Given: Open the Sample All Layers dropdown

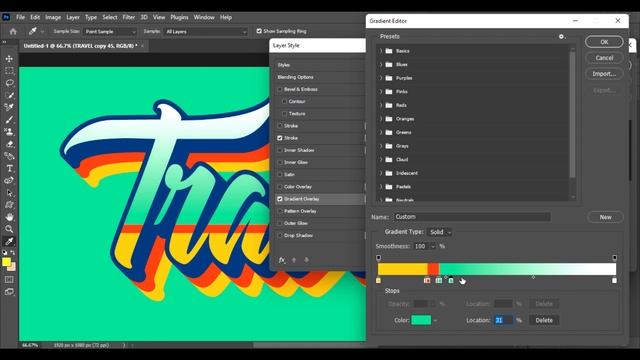Looking at the screenshot, I should [206, 31].
